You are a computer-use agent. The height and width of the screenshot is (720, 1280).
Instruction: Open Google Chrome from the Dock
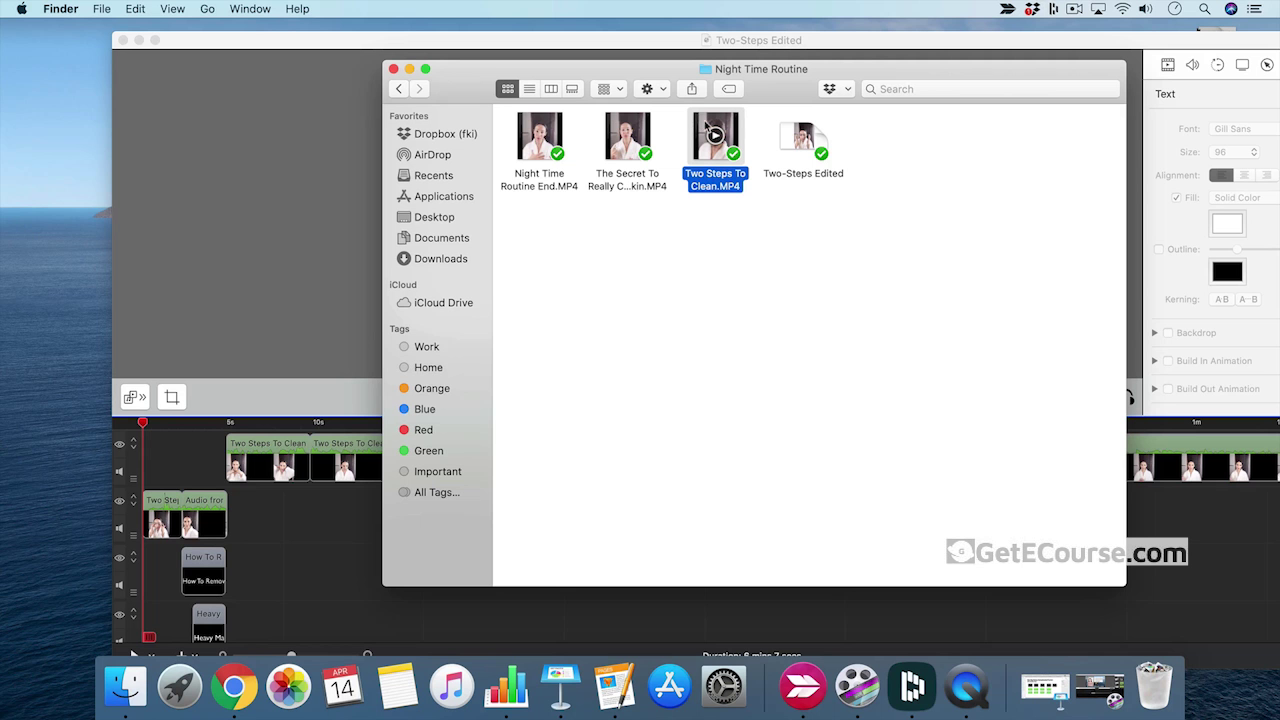234,687
